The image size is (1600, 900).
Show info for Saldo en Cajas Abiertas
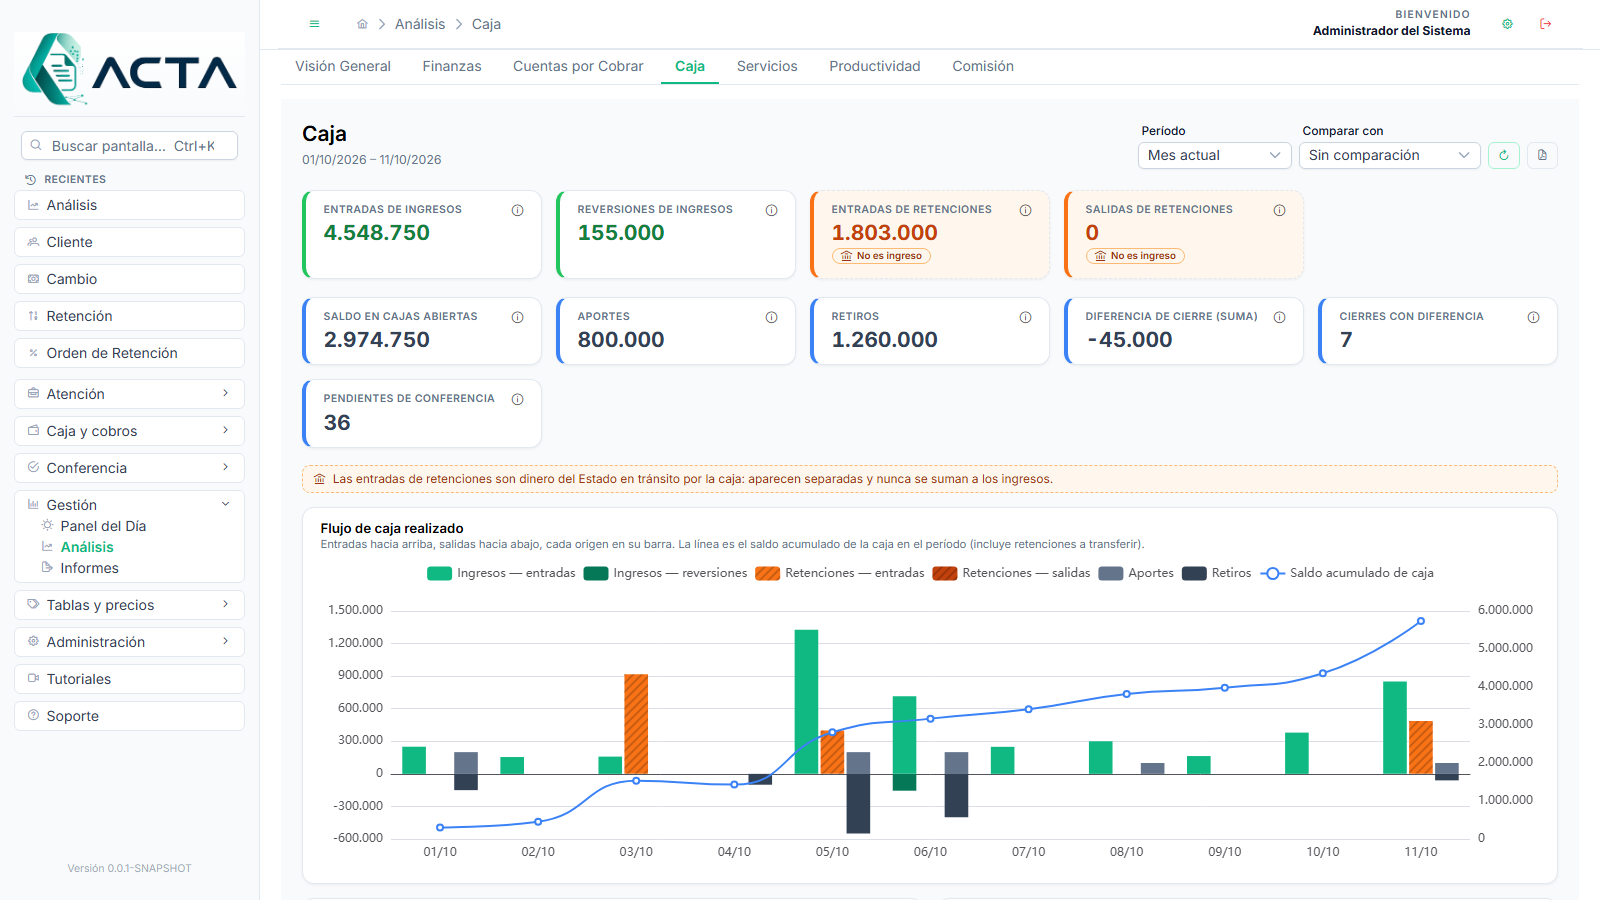pyautogui.click(x=518, y=317)
